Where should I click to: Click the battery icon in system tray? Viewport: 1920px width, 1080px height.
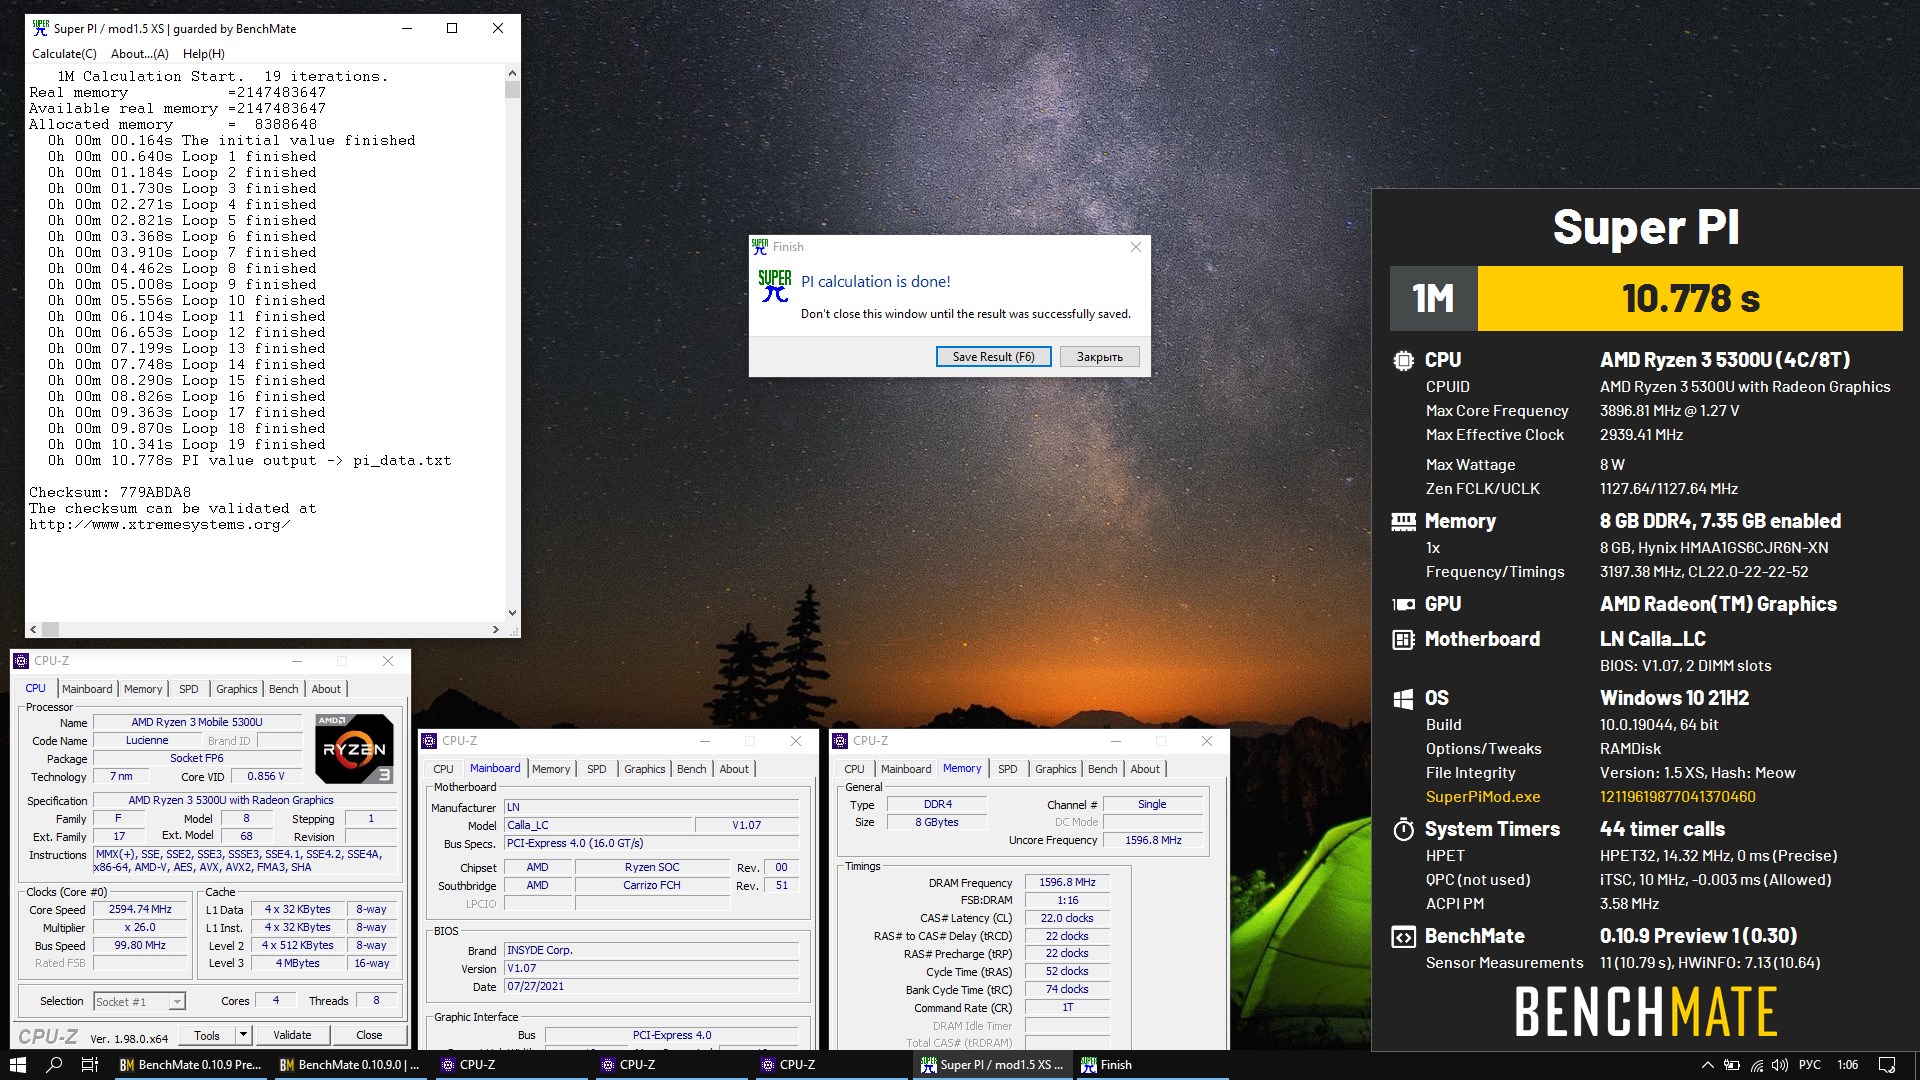coord(1731,1065)
